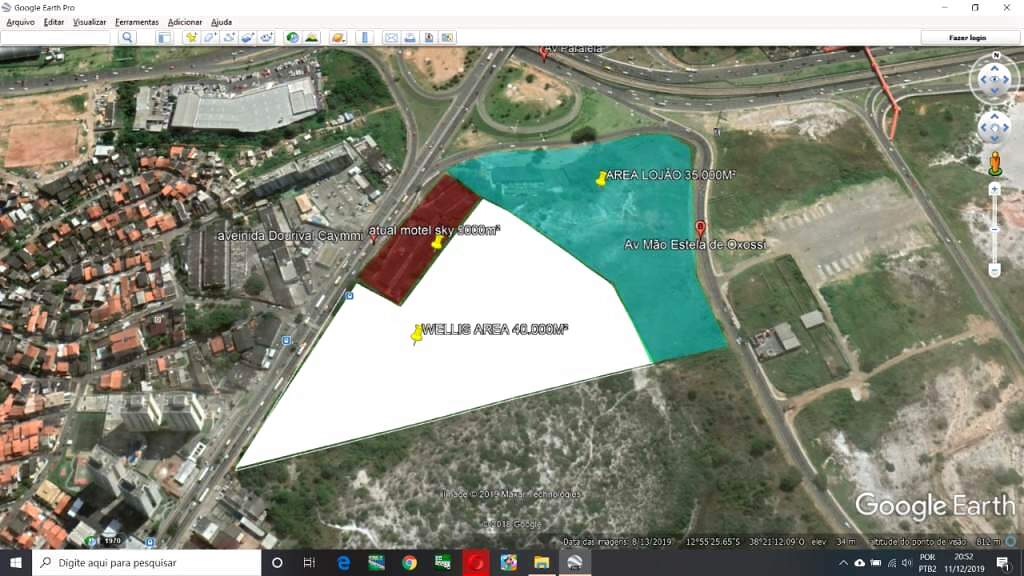Open the Adicionar menu

click(185, 22)
